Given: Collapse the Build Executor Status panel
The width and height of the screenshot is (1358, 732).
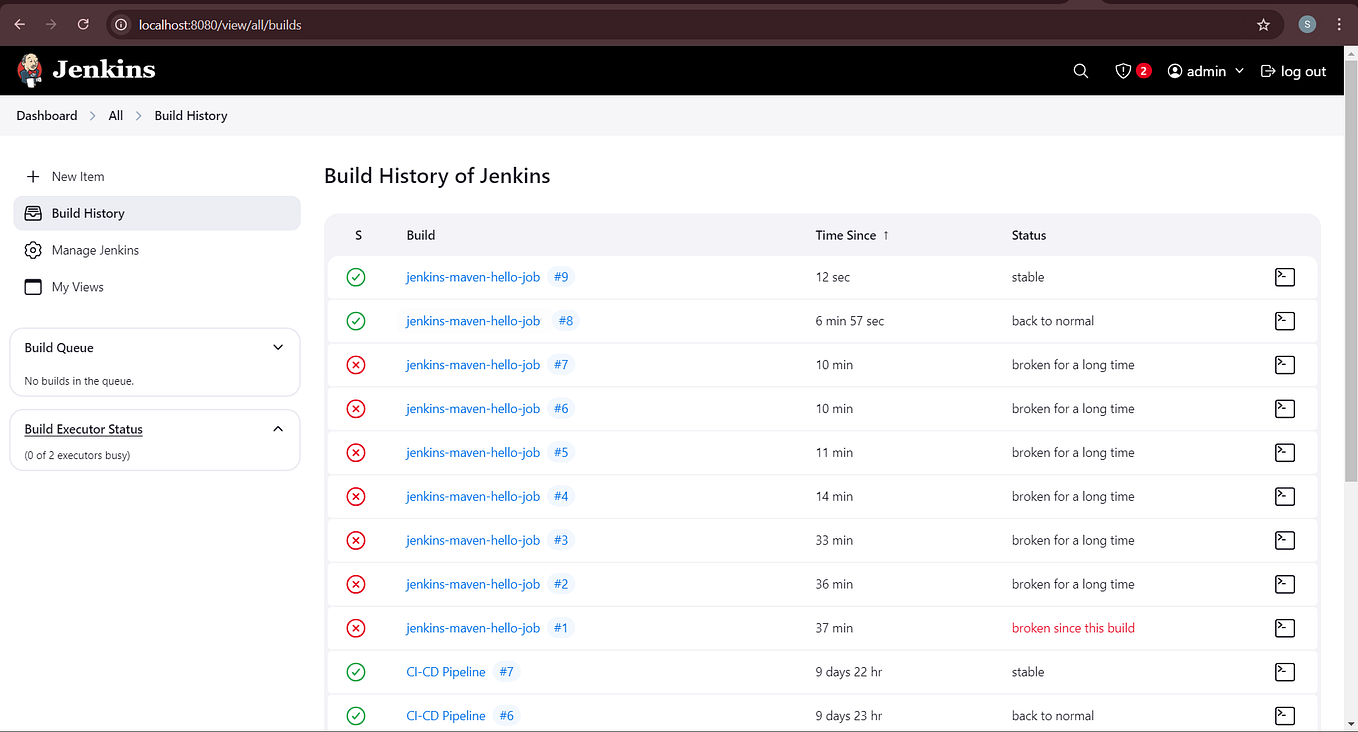Looking at the screenshot, I should [278, 428].
